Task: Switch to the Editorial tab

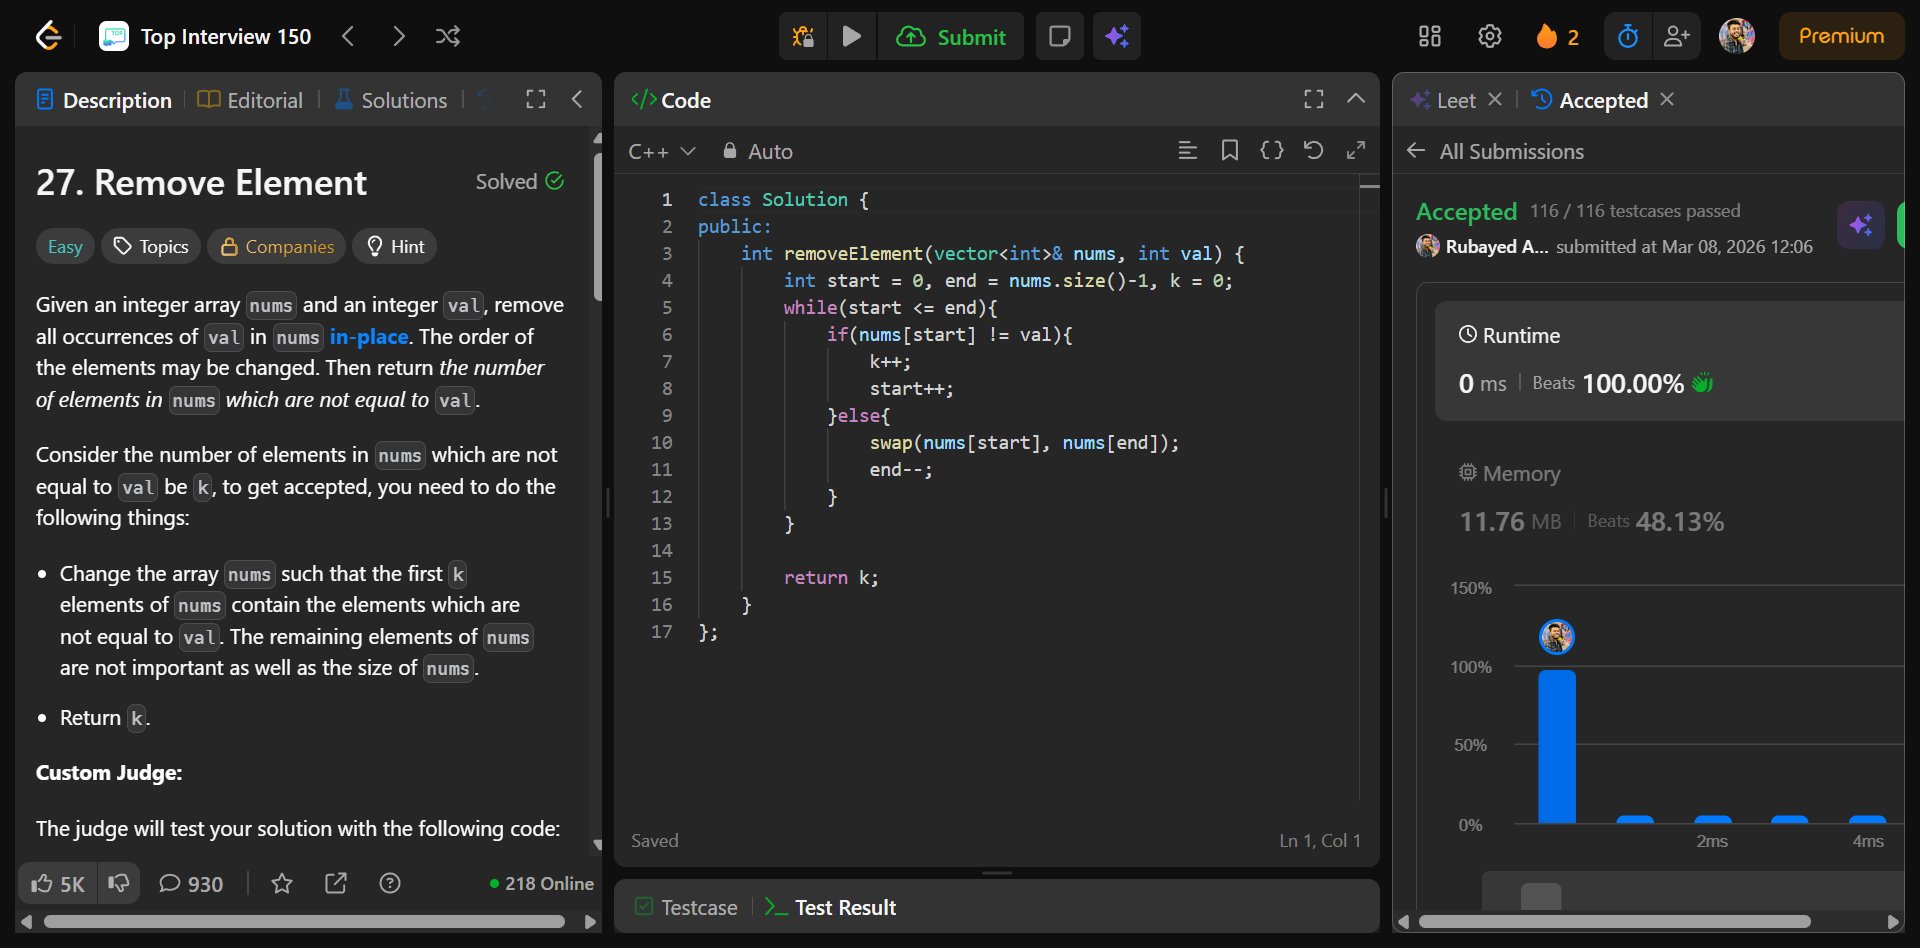Action: [x=251, y=101]
